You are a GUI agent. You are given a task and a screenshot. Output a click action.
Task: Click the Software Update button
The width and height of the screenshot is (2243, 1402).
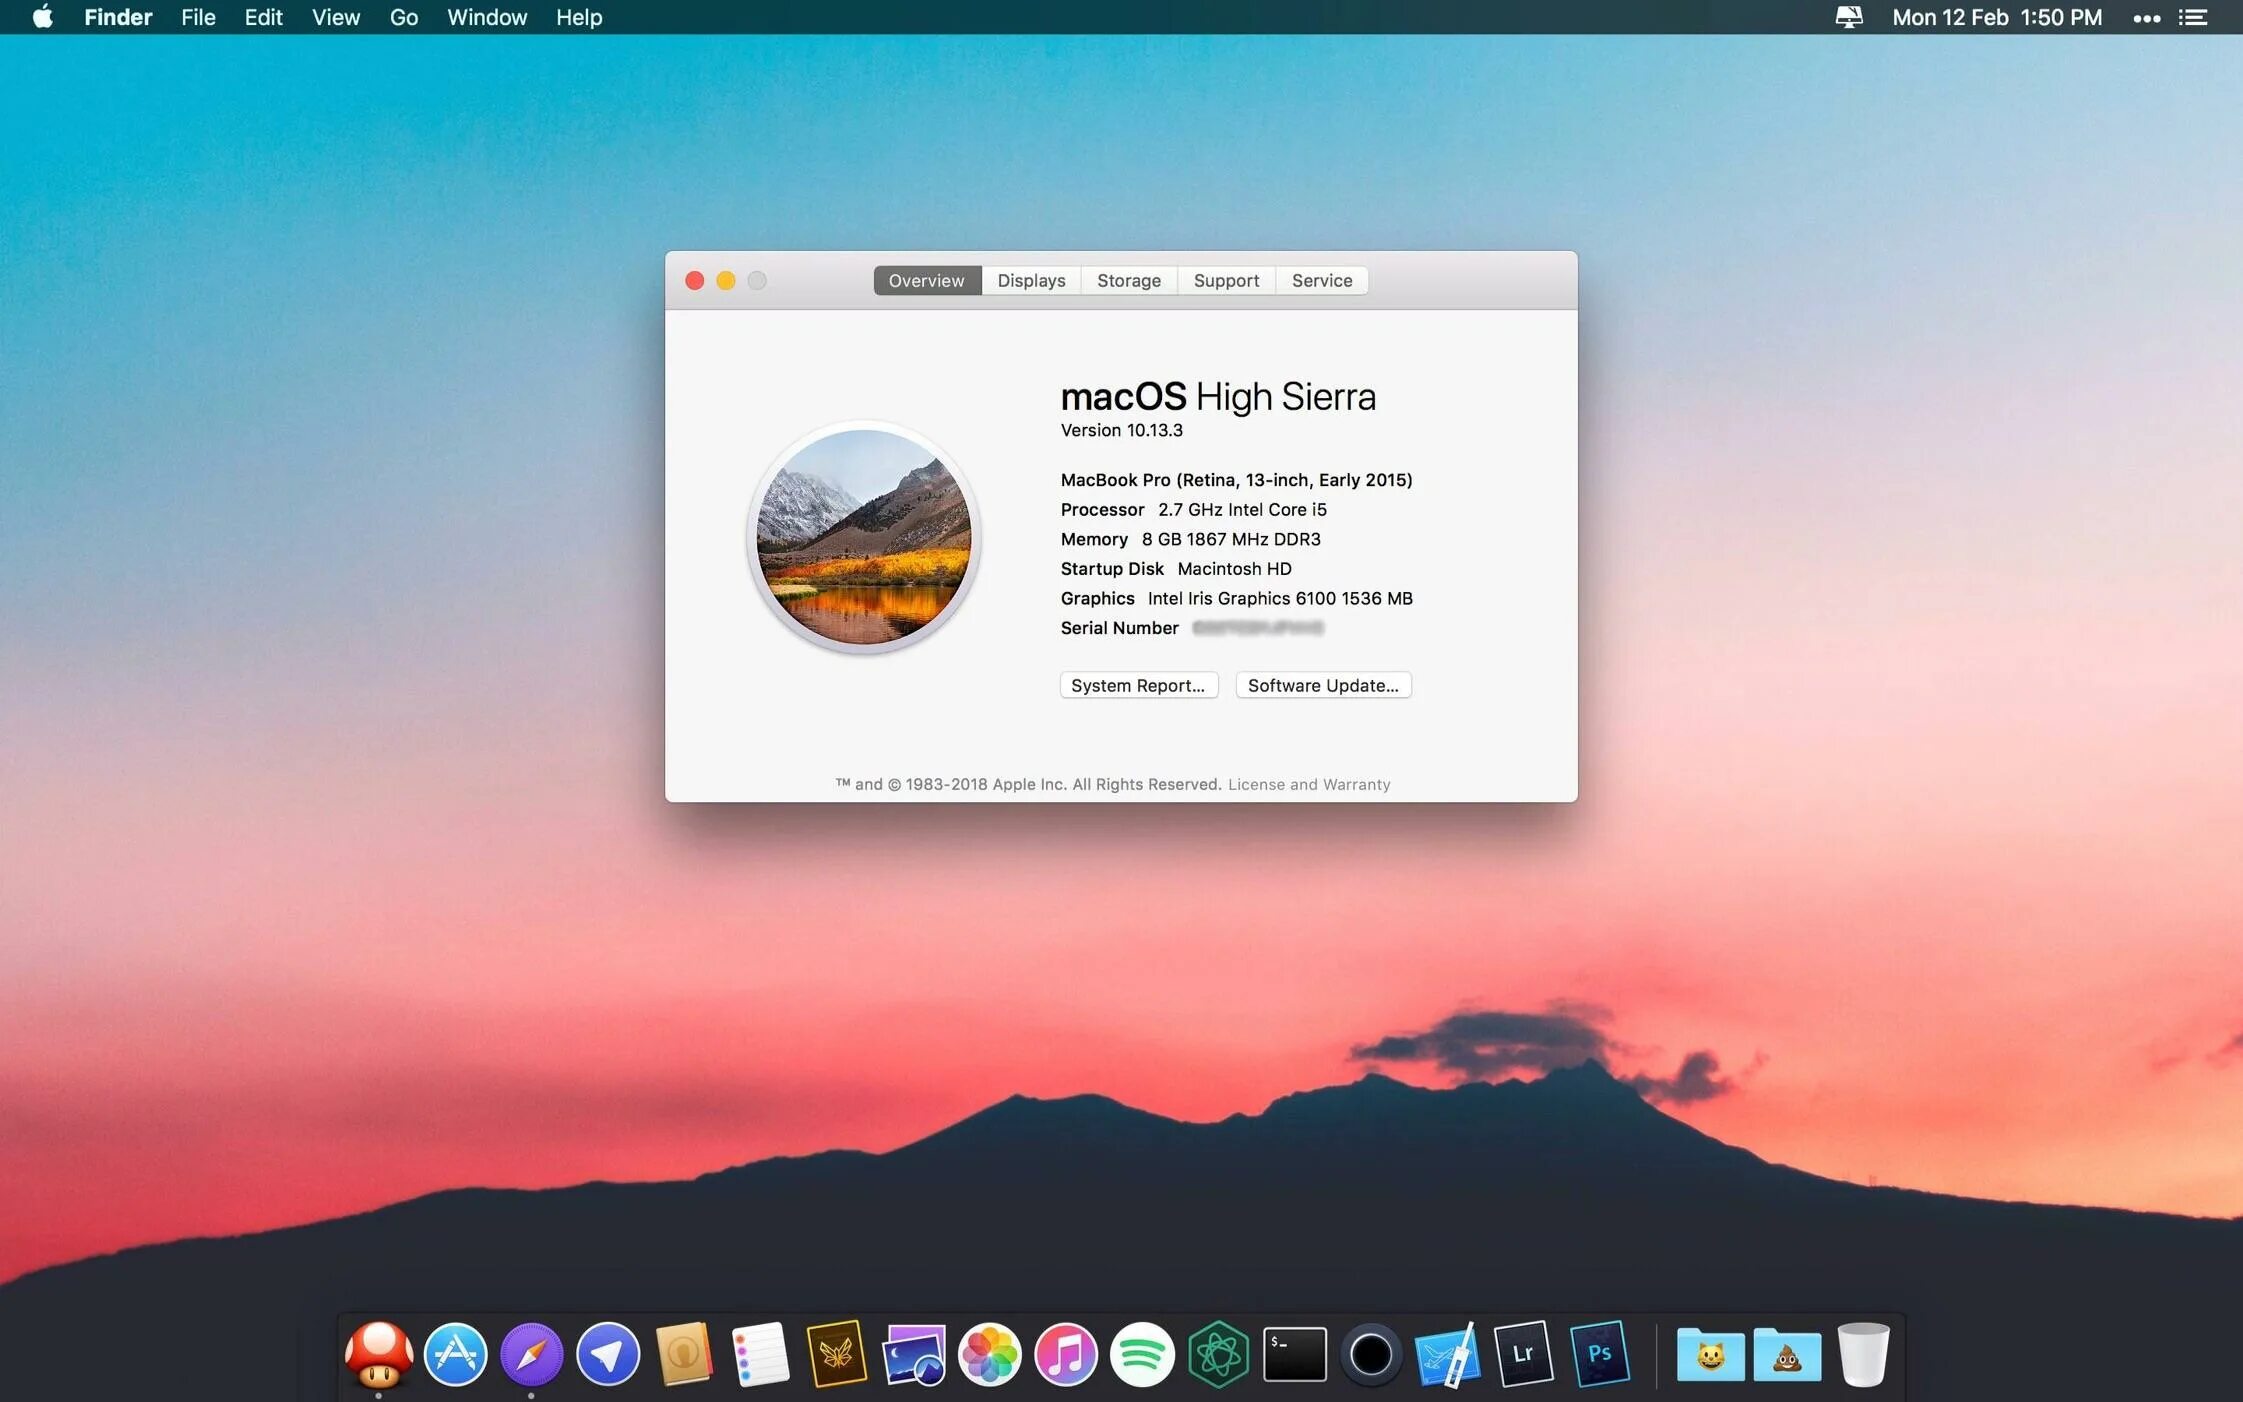(x=1322, y=685)
